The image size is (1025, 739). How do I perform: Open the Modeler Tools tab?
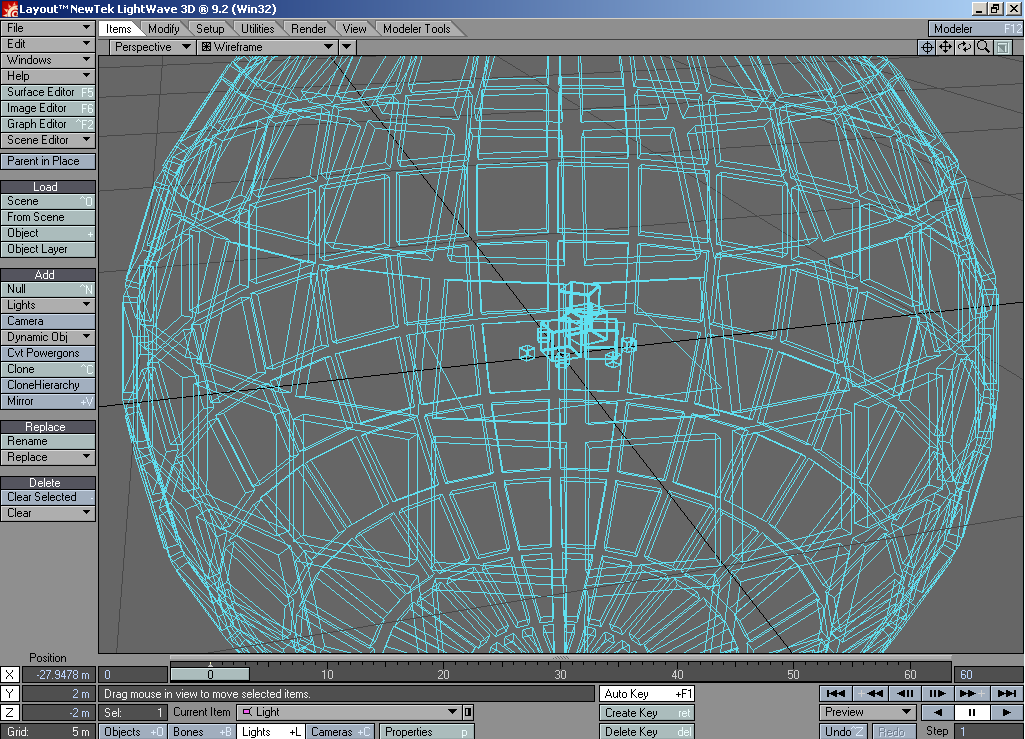point(416,29)
